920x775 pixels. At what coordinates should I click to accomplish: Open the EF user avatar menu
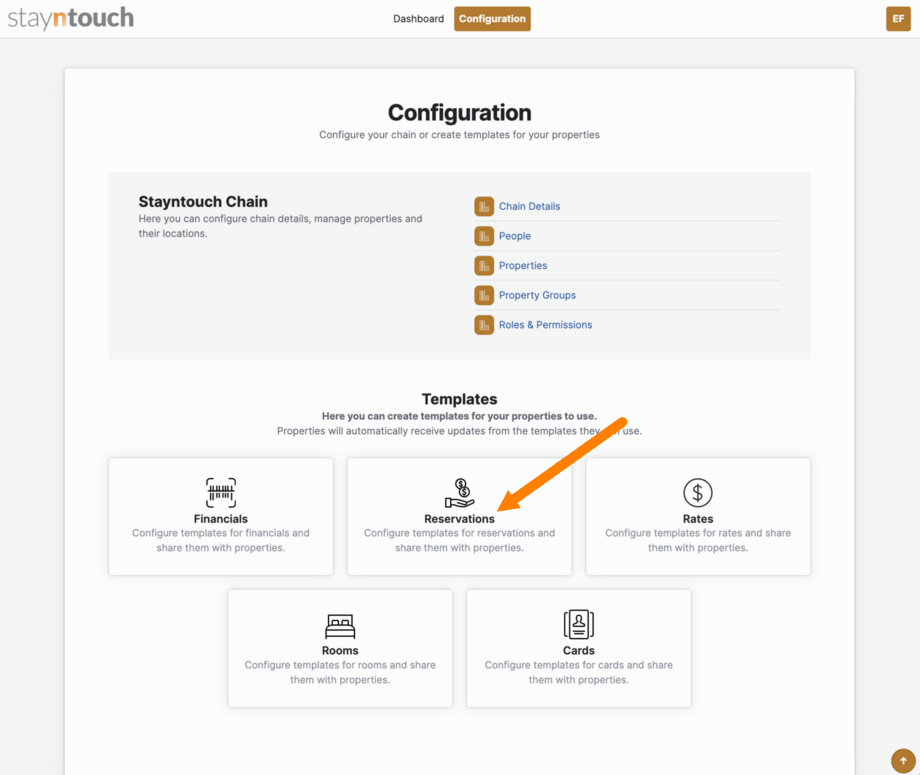pos(898,19)
